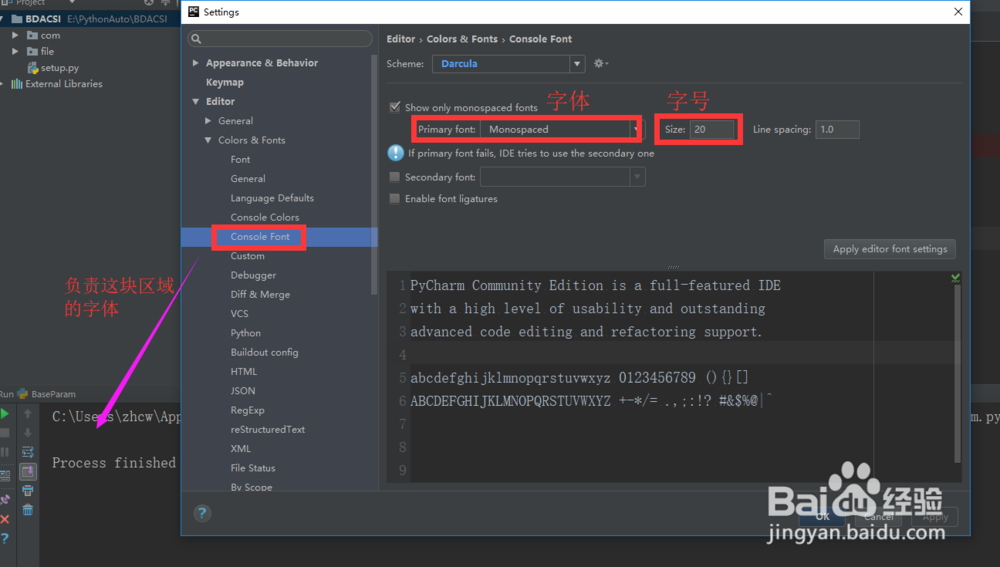Click the Help question mark in Settings dialog
The width and height of the screenshot is (1000, 567).
tap(202, 513)
